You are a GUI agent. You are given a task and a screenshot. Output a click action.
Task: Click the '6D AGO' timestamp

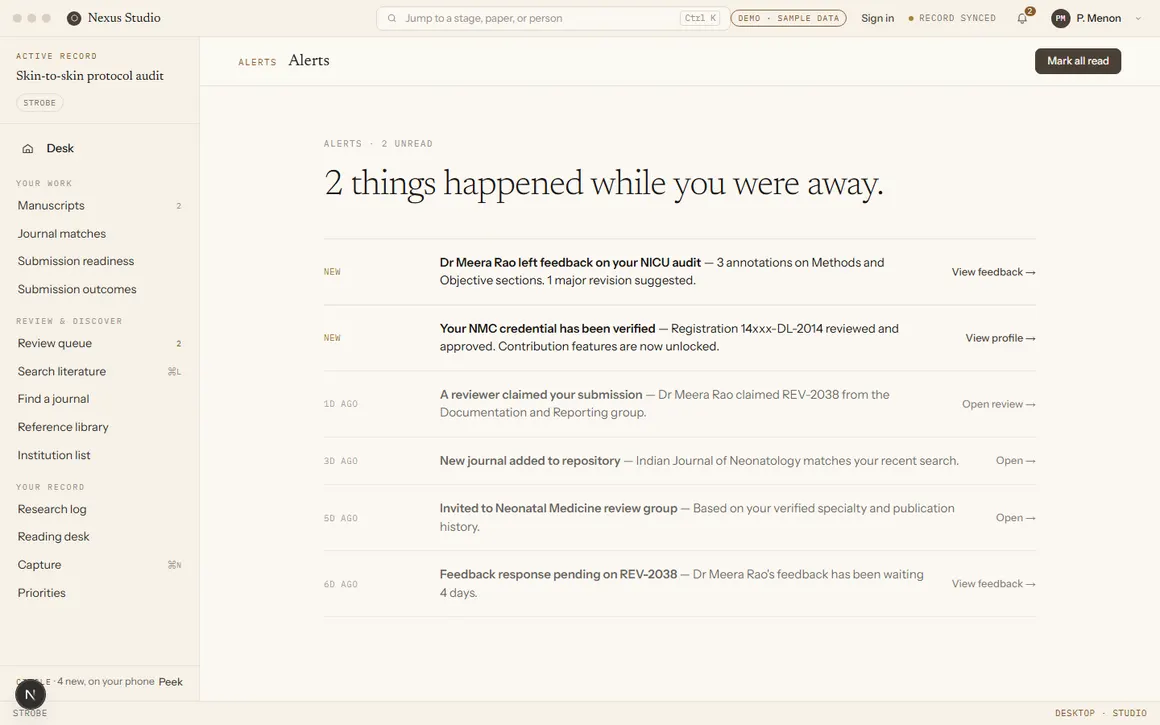click(x=340, y=584)
